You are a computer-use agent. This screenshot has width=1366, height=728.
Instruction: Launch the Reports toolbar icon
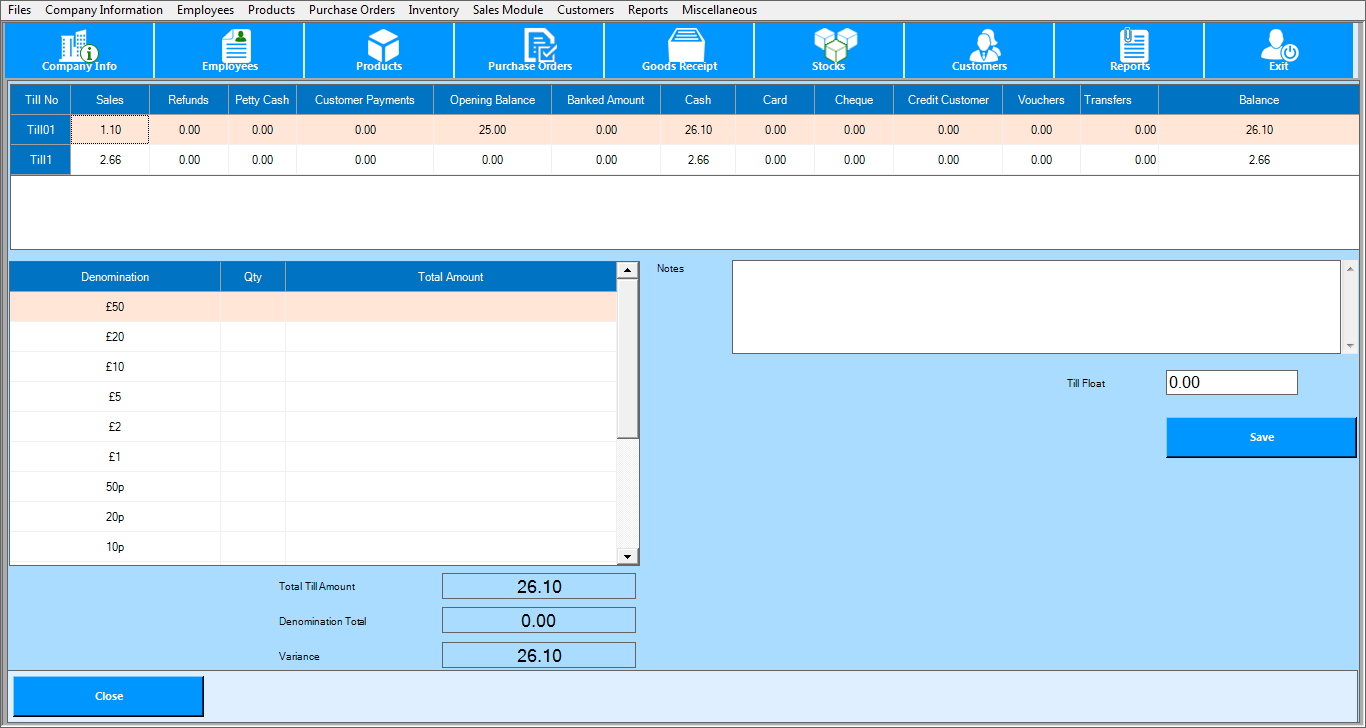pos(1130,49)
